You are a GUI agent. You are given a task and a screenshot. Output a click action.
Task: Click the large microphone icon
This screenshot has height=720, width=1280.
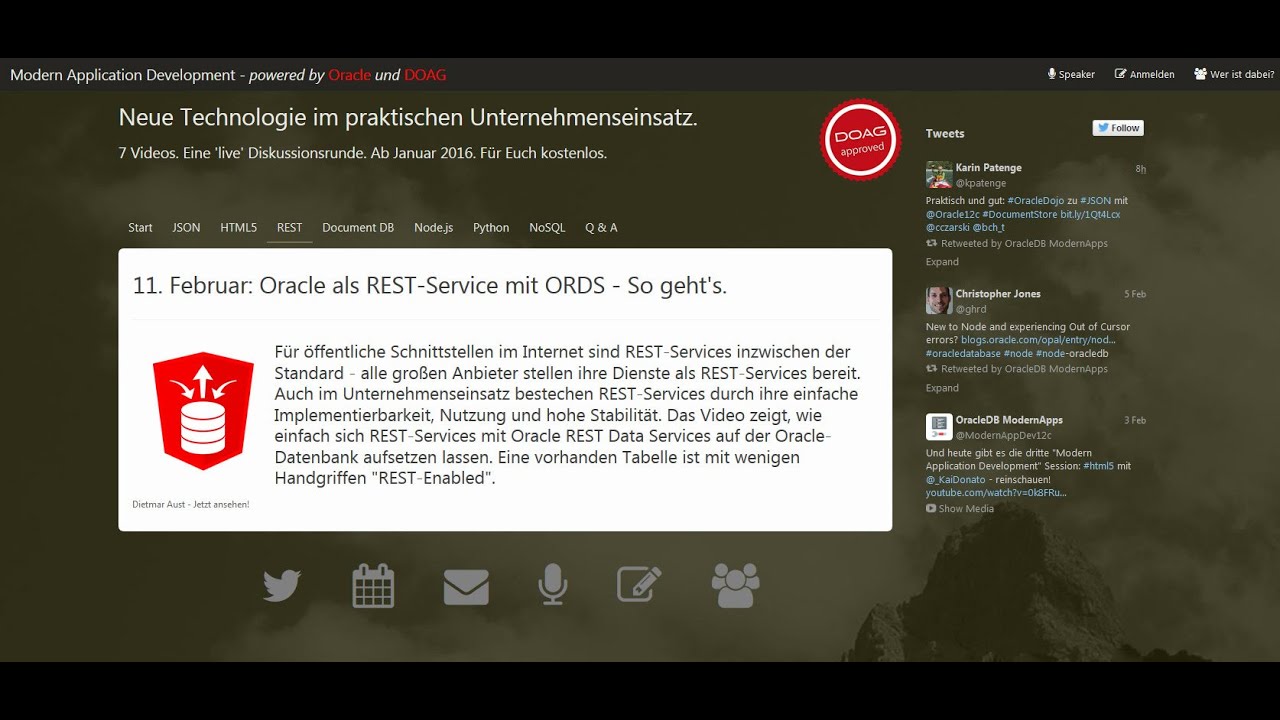tap(553, 584)
